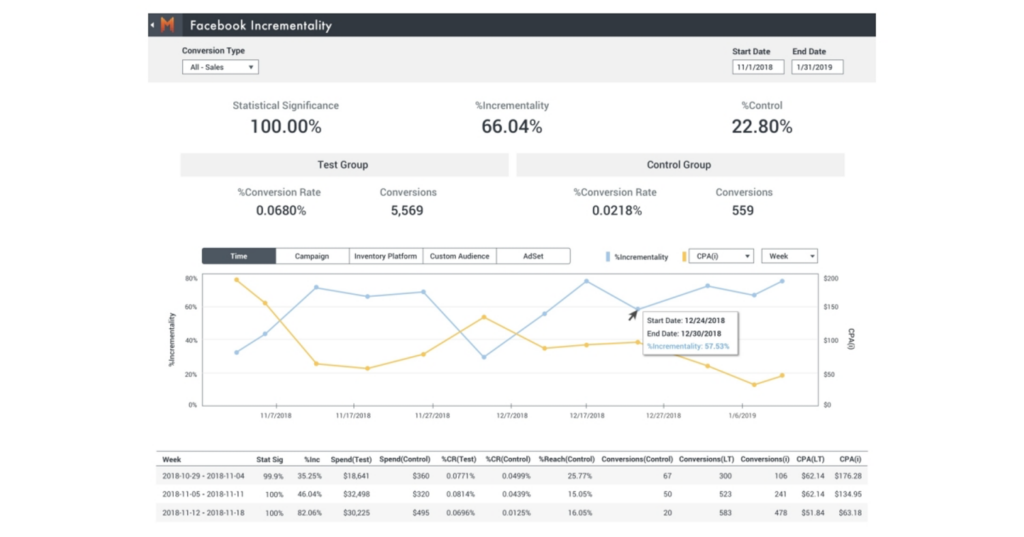The height and width of the screenshot is (537, 1024).
Task: Sort table by Conversions(i) column header
Action: (x=765, y=459)
